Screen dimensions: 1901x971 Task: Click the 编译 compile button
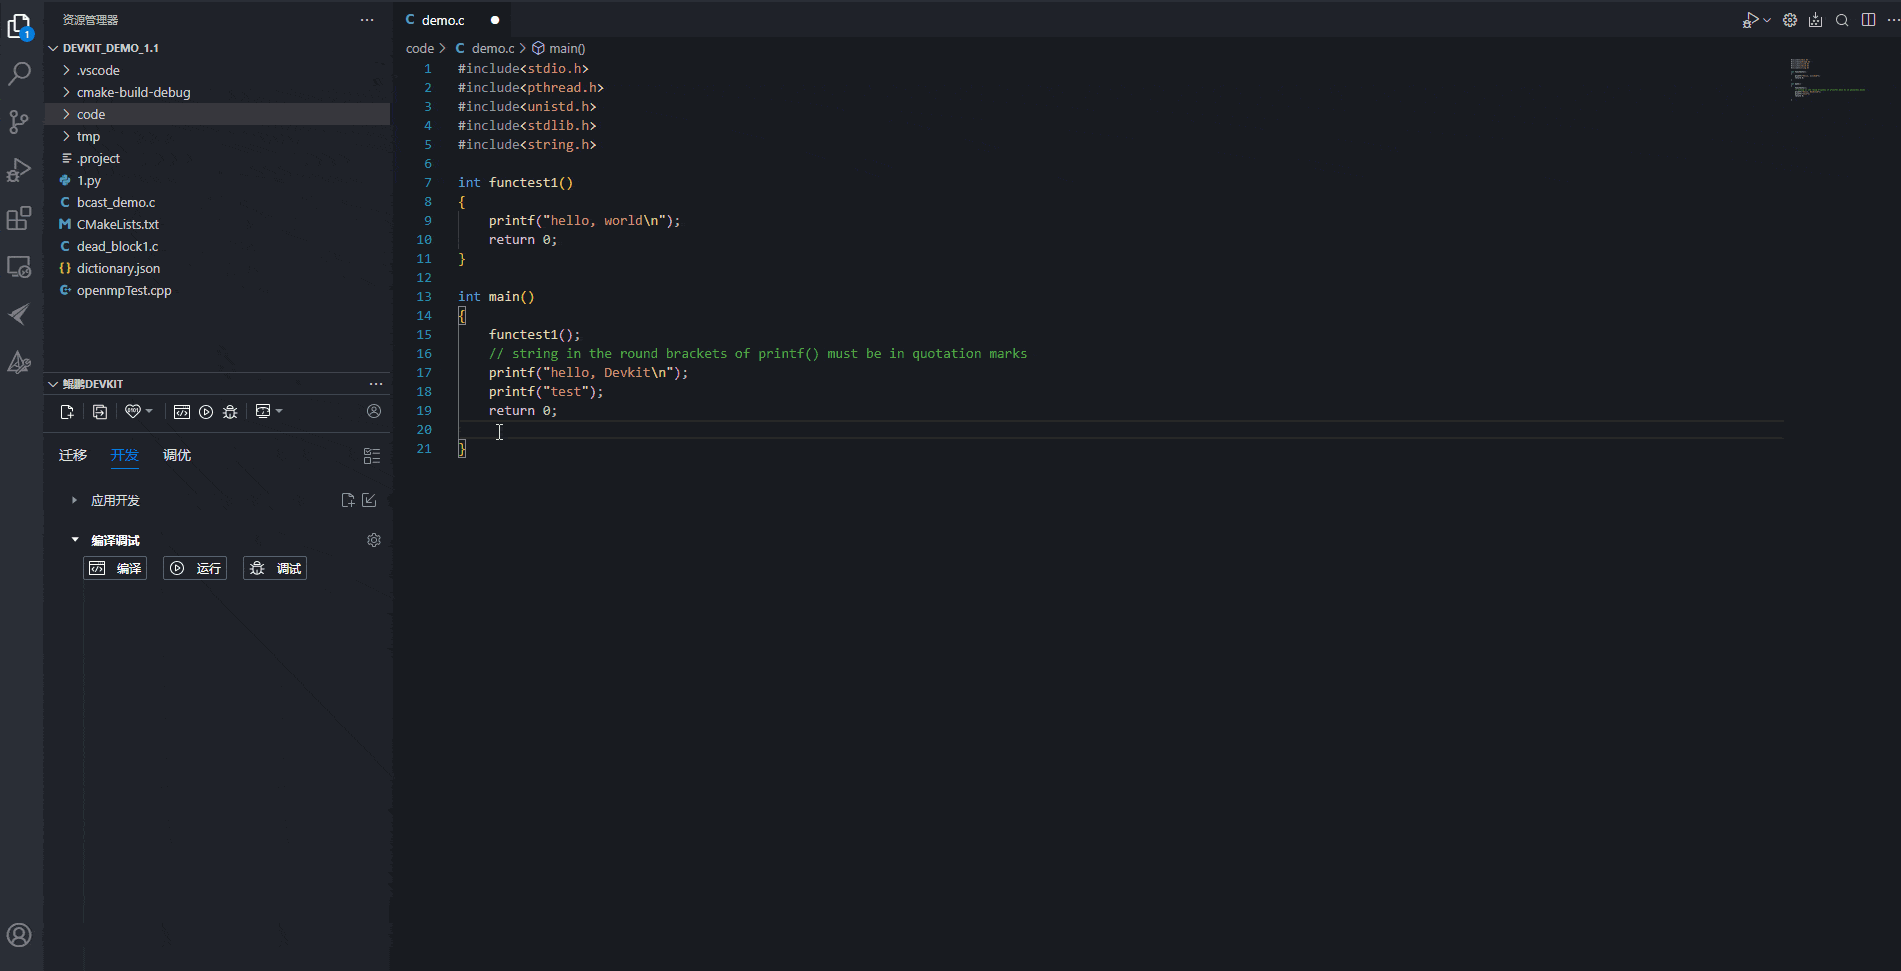pyautogui.click(x=115, y=568)
